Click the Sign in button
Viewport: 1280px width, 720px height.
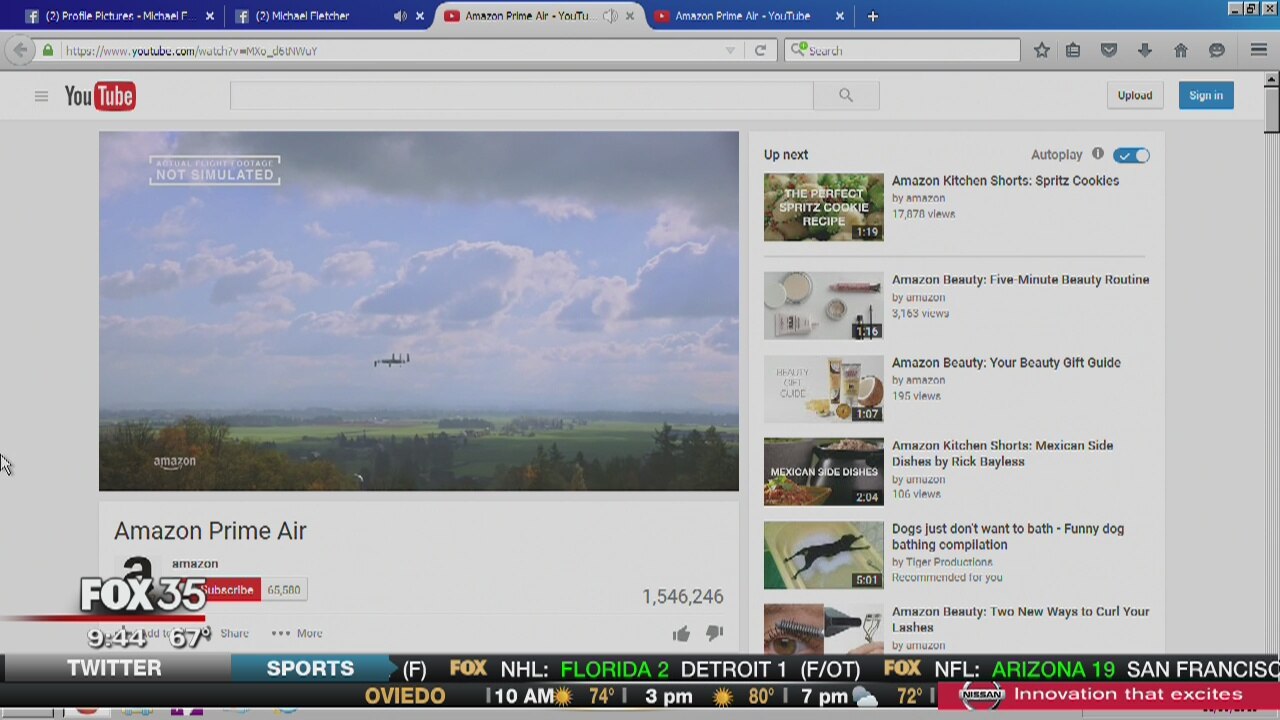[x=1205, y=96]
